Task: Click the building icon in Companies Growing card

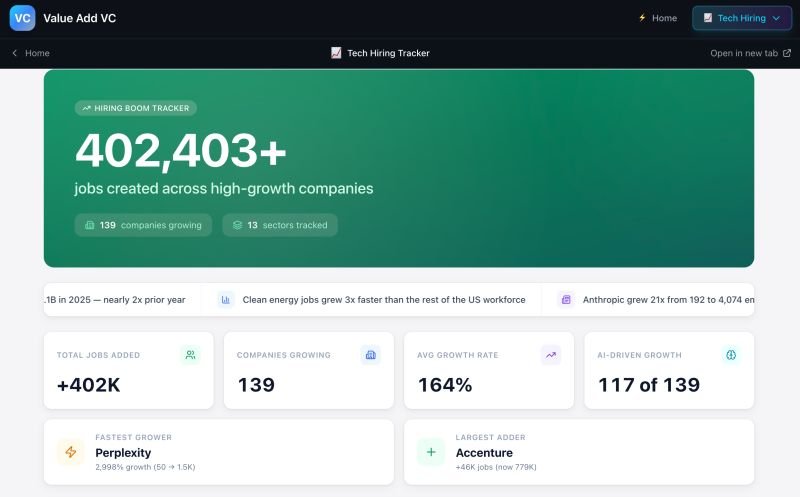Action: tap(370, 355)
